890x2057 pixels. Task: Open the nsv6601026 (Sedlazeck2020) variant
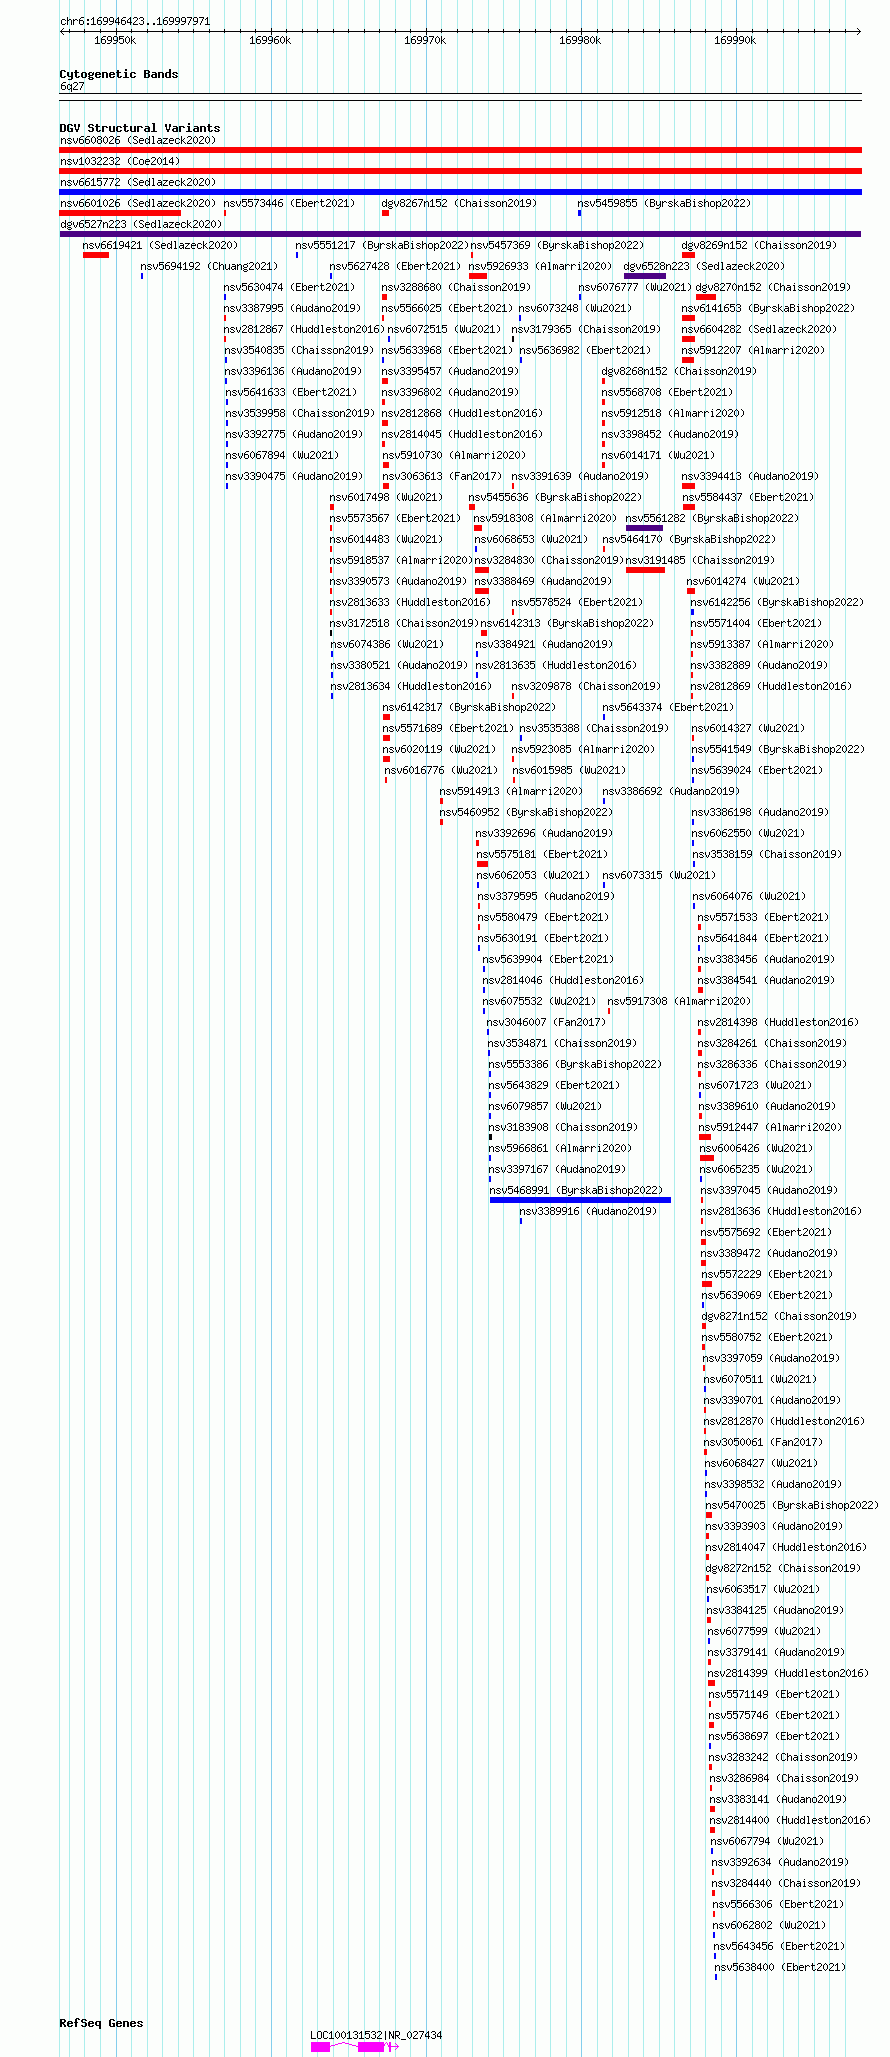(138, 204)
